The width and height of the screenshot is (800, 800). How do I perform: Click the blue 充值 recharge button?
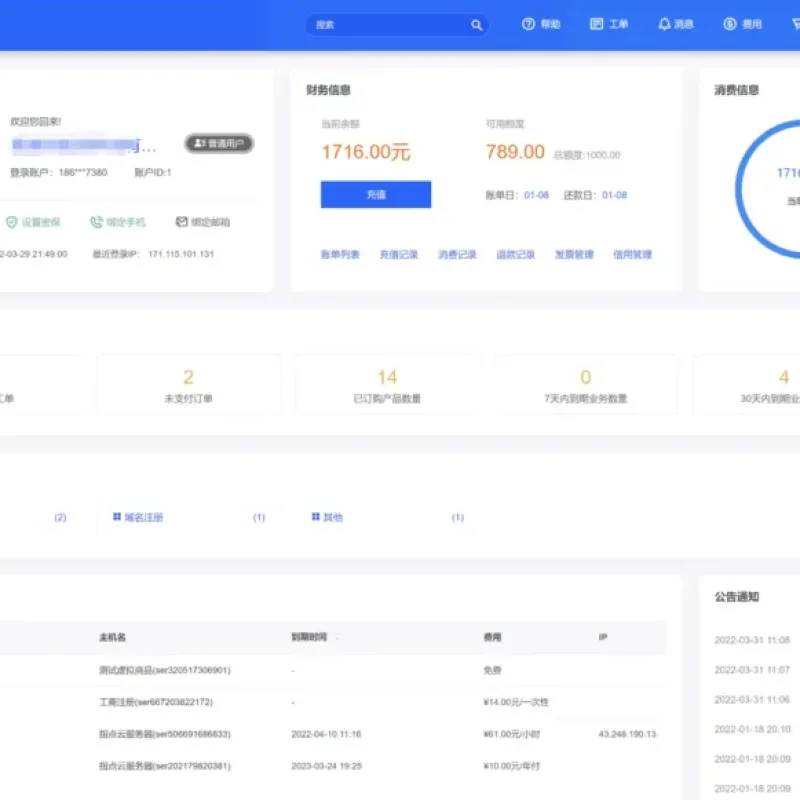pos(376,194)
